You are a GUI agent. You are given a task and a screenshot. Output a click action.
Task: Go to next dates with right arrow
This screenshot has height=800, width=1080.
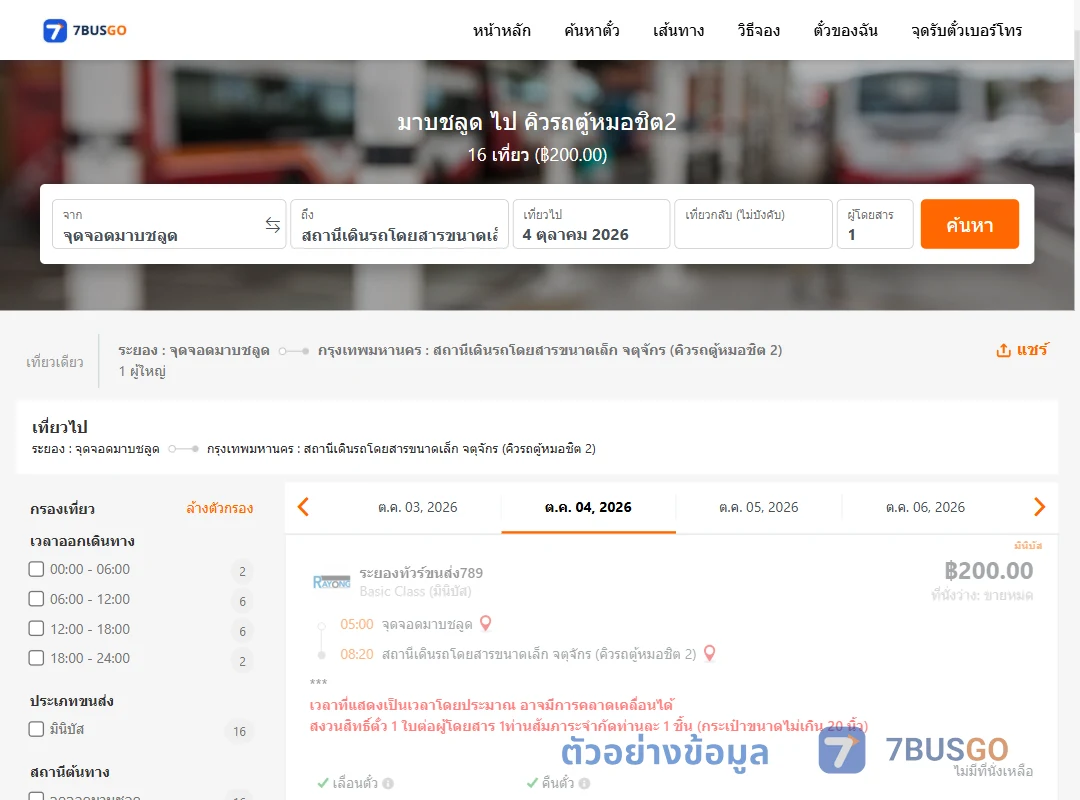tap(1039, 507)
